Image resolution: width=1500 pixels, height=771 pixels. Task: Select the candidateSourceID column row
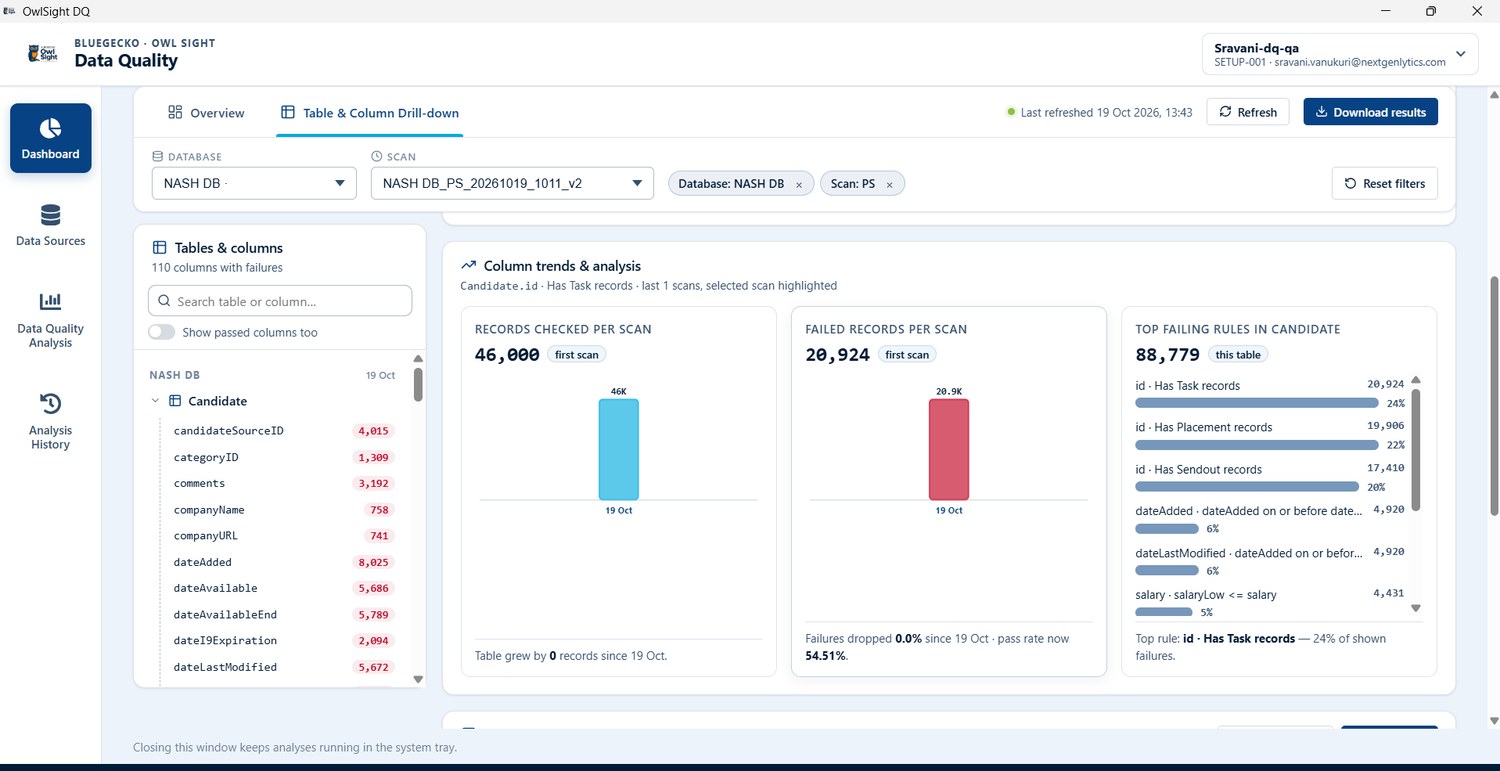(x=284, y=431)
